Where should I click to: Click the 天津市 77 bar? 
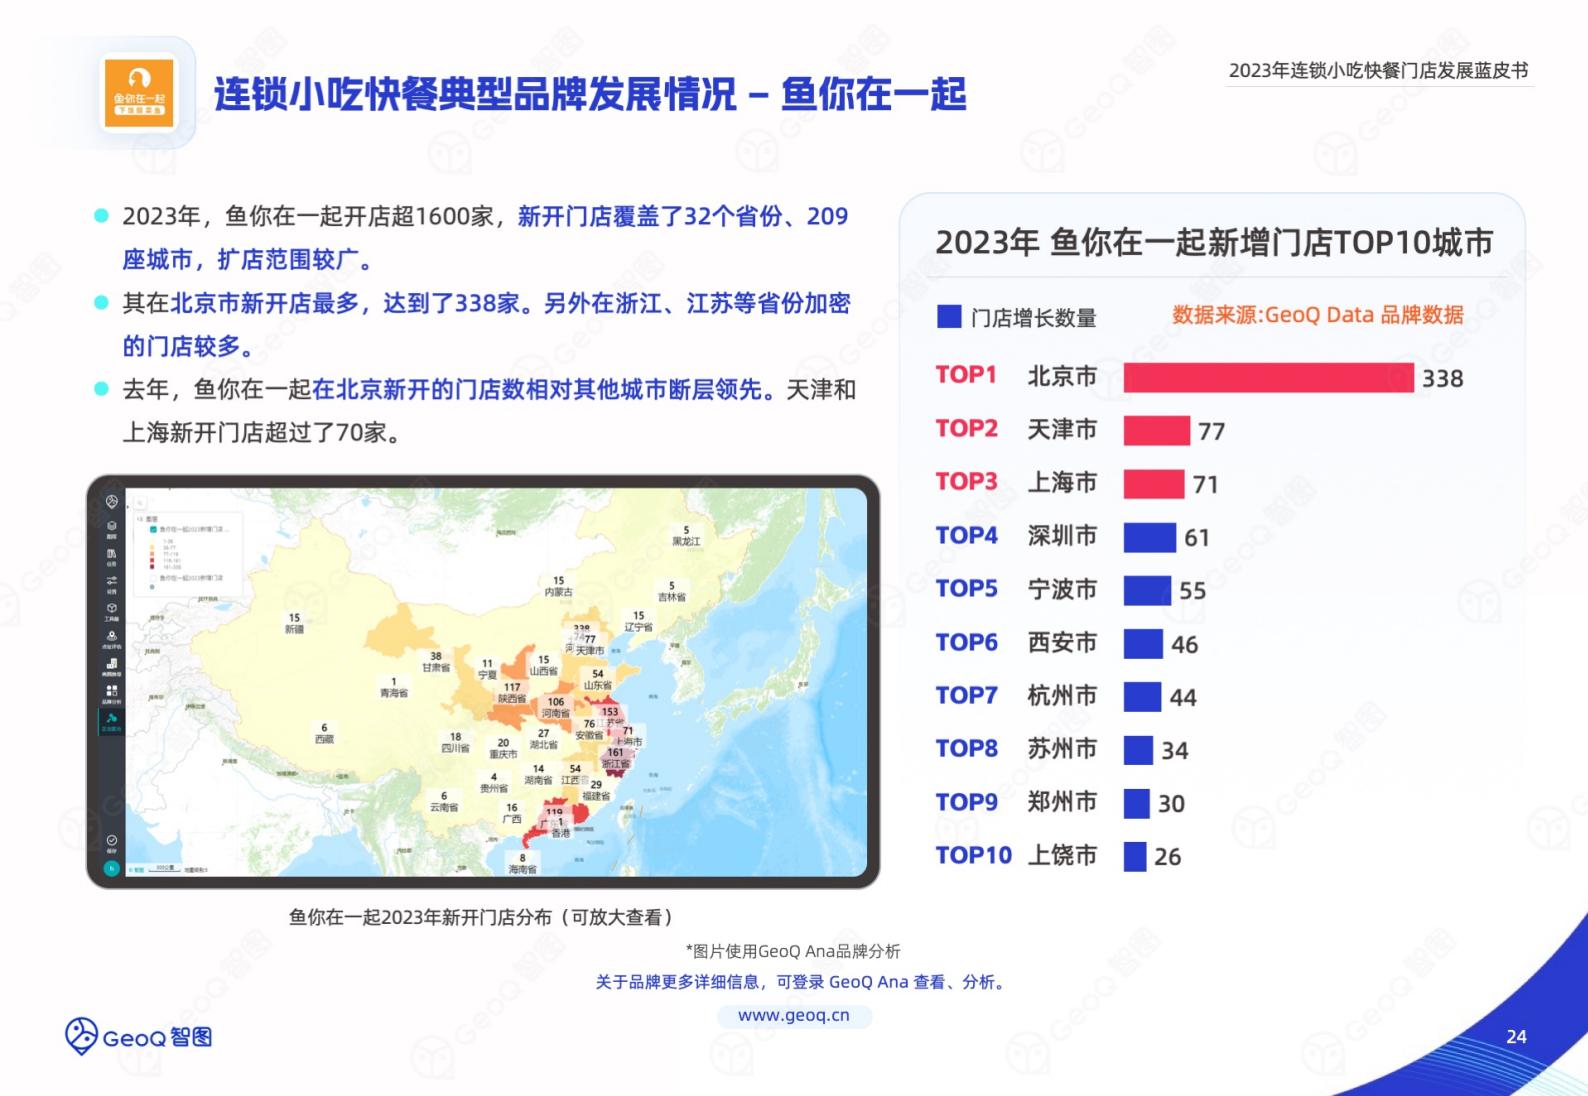(1157, 430)
